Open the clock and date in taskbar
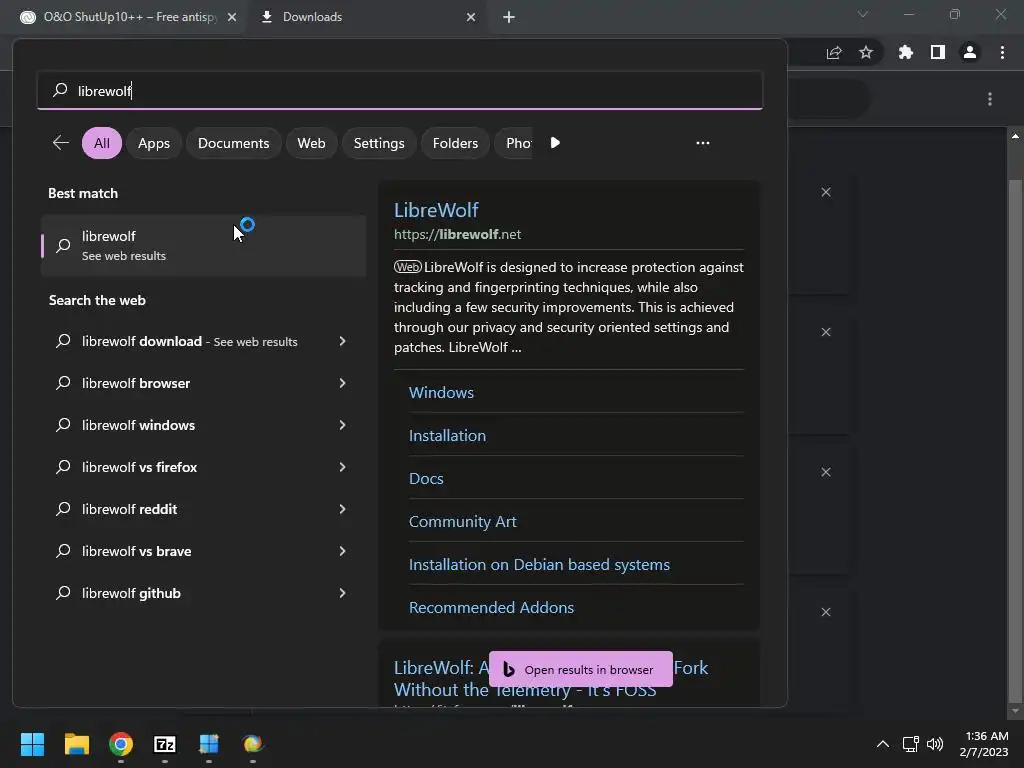This screenshot has width=1024, height=768. [x=984, y=744]
